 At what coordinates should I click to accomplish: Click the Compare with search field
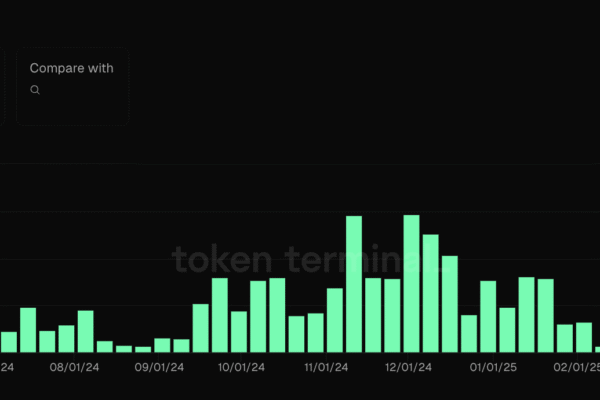72,89
